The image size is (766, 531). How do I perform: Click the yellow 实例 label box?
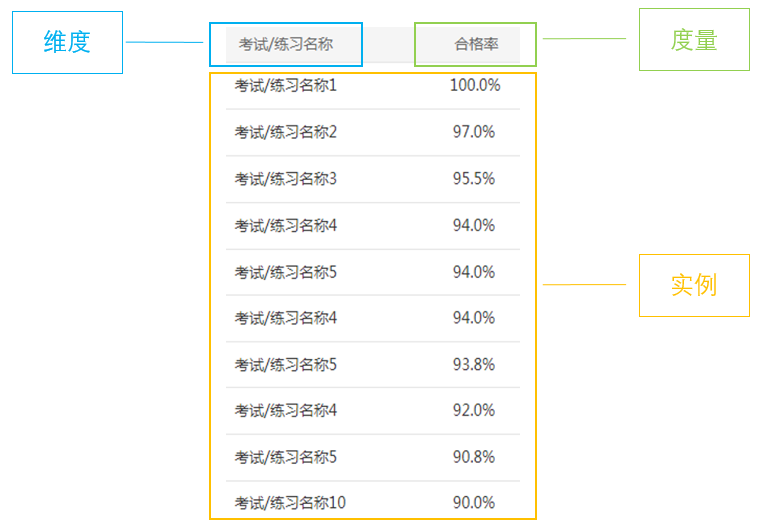[x=694, y=285]
